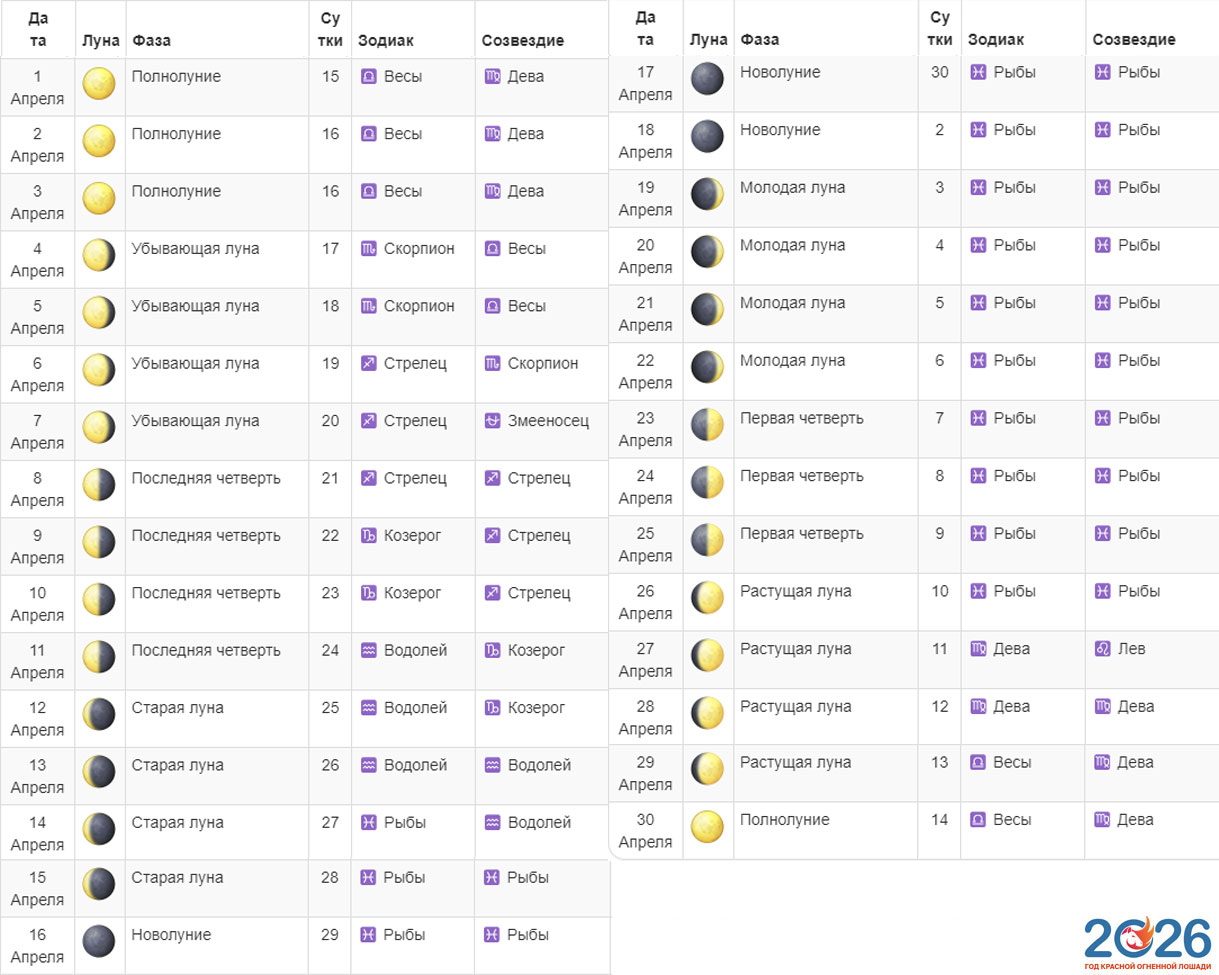Screen dimensions: 1219x975
Task: Click the Козерог zodiac icon on 9 Апреля
Action: click(x=368, y=536)
